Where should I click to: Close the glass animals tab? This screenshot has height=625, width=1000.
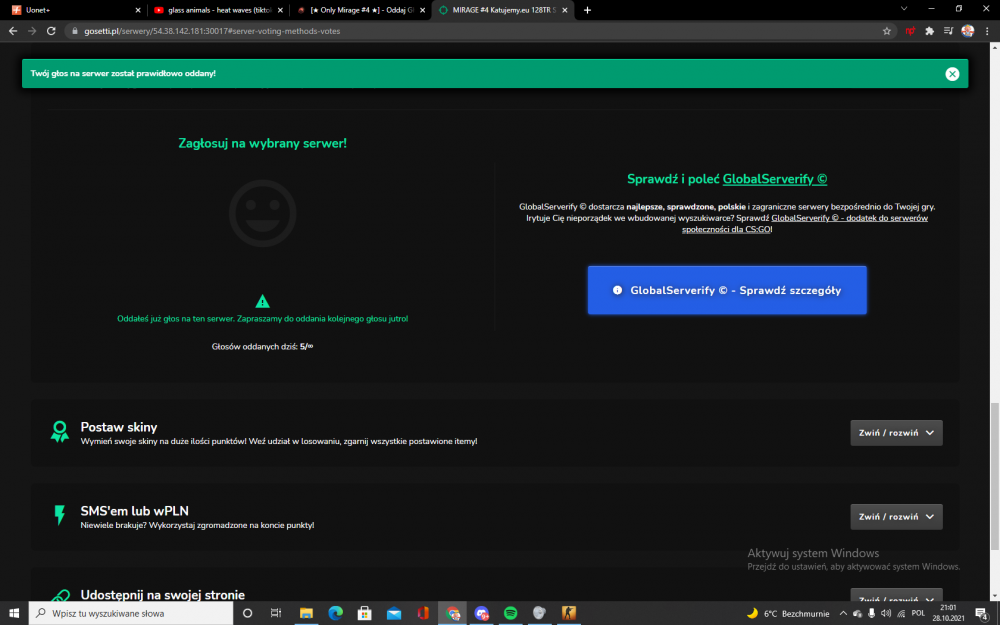tap(280, 10)
